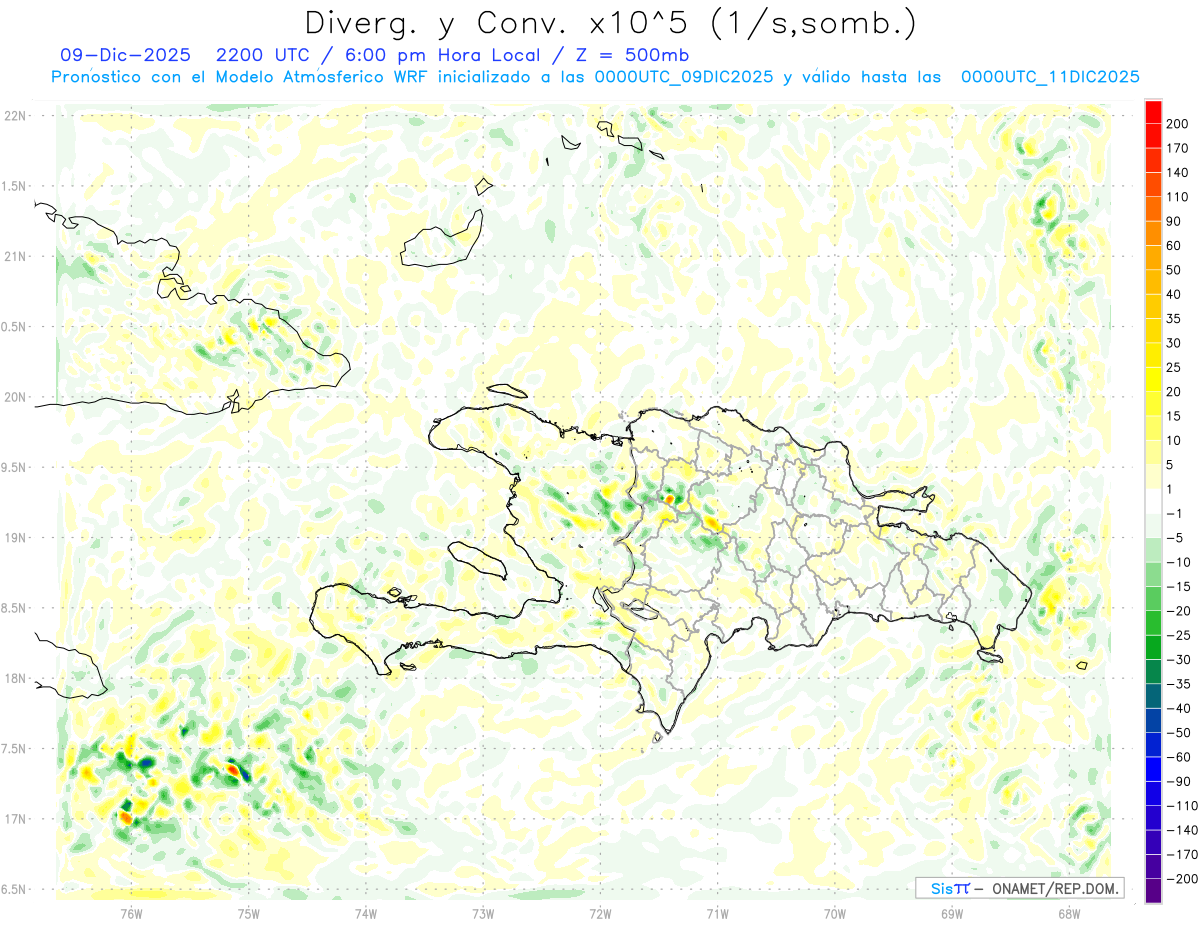Click the positive '170' color scale value
1200x927 pixels.
(x=1177, y=148)
